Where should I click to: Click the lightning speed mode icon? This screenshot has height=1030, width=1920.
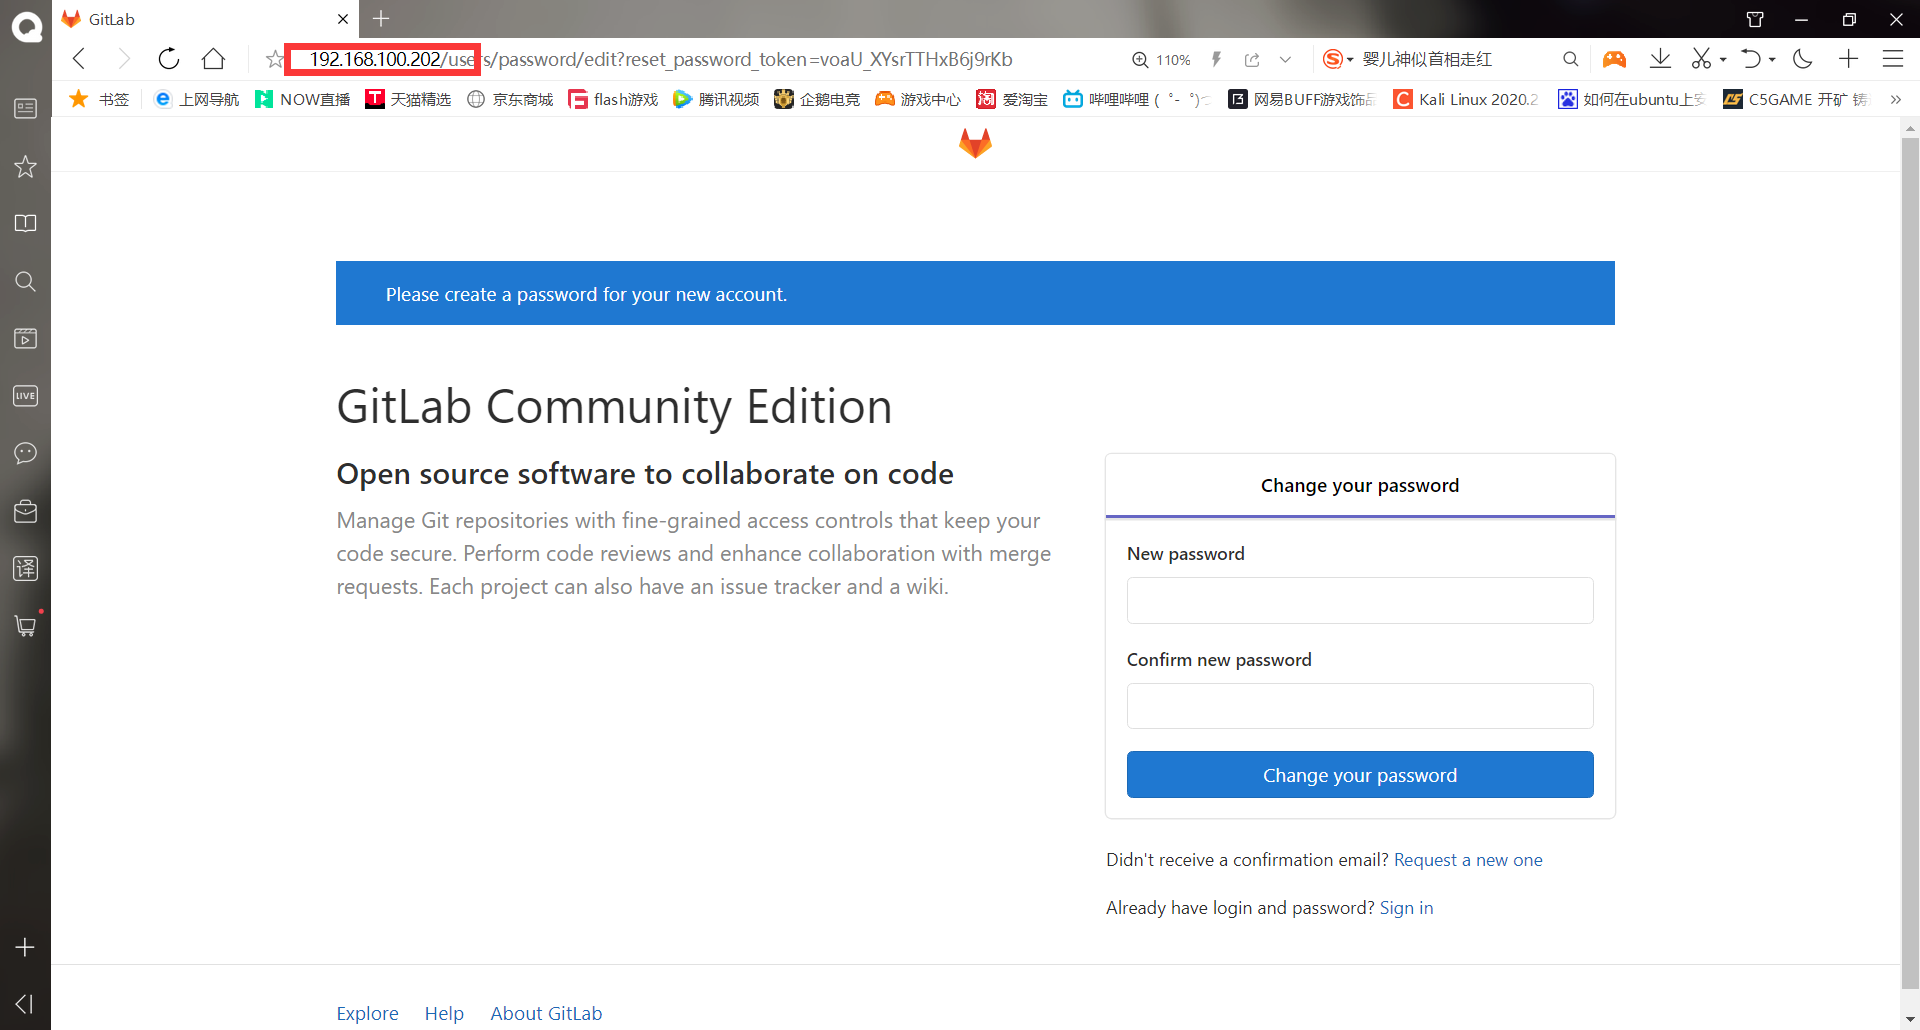click(x=1217, y=59)
